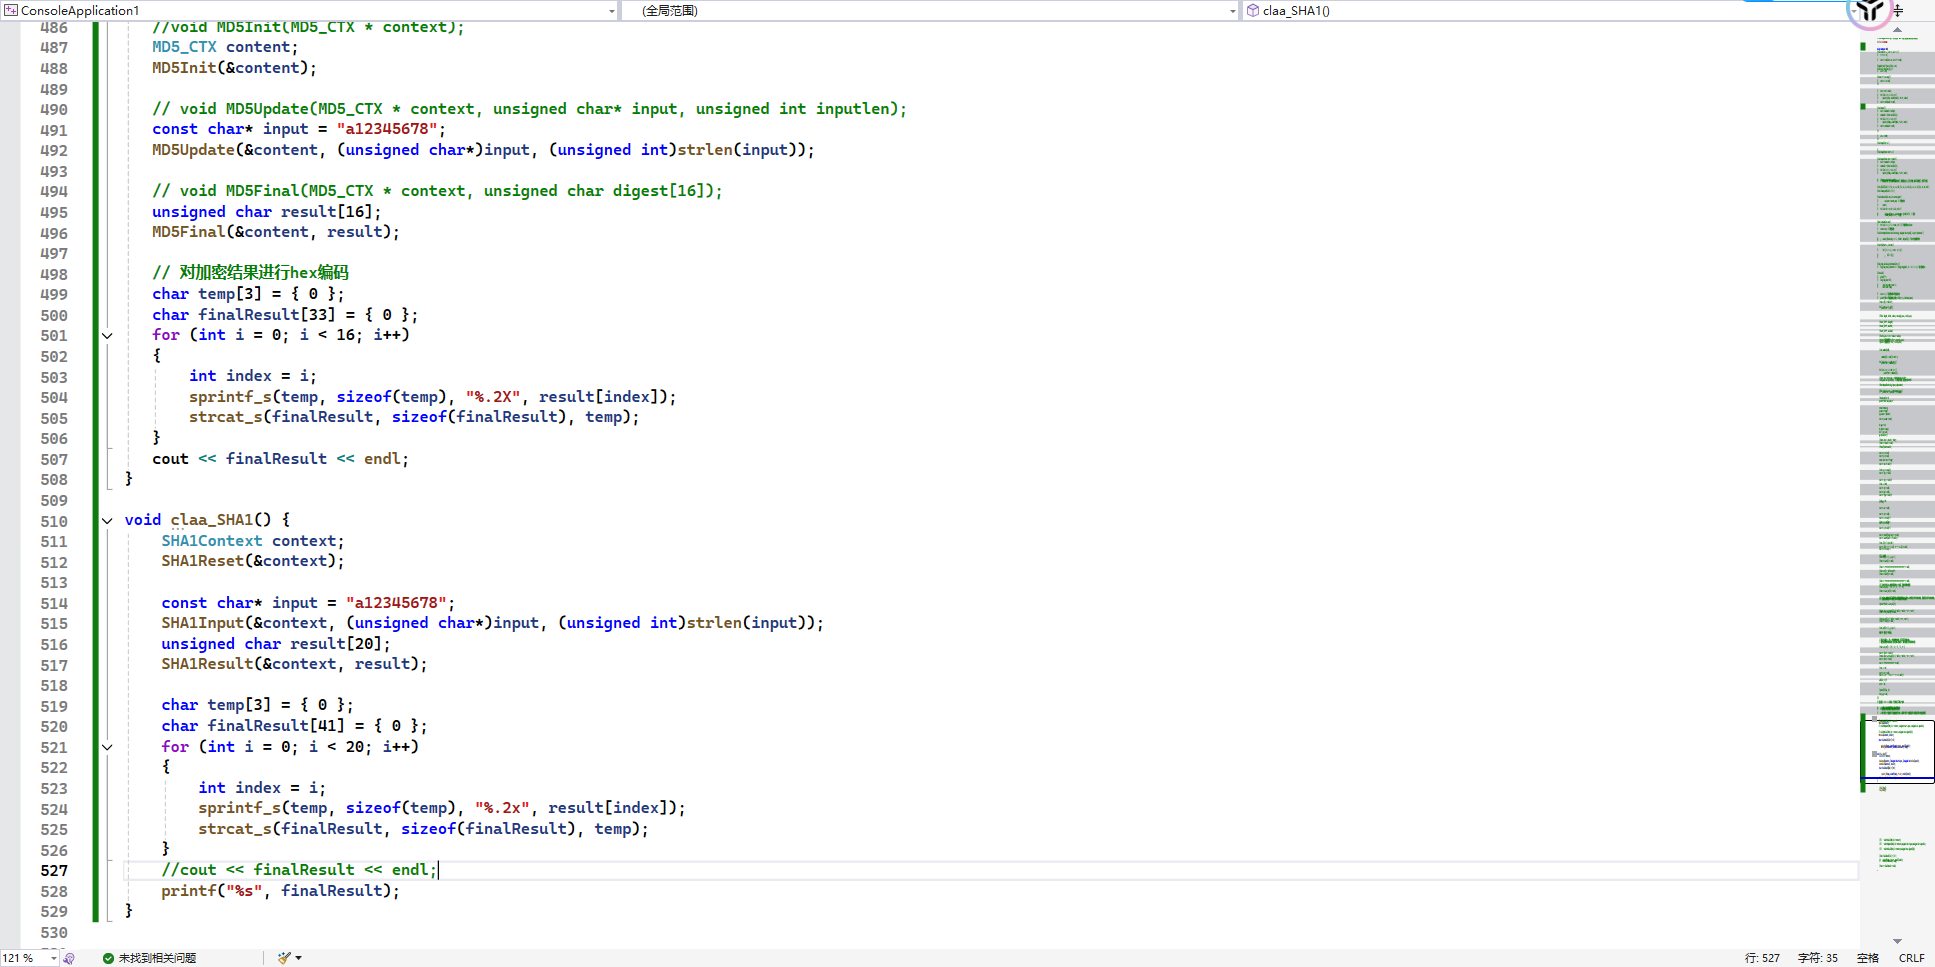The height and width of the screenshot is (967, 1935).
Task: Click the CRLF line ending indicator
Action: click(x=1911, y=958)
